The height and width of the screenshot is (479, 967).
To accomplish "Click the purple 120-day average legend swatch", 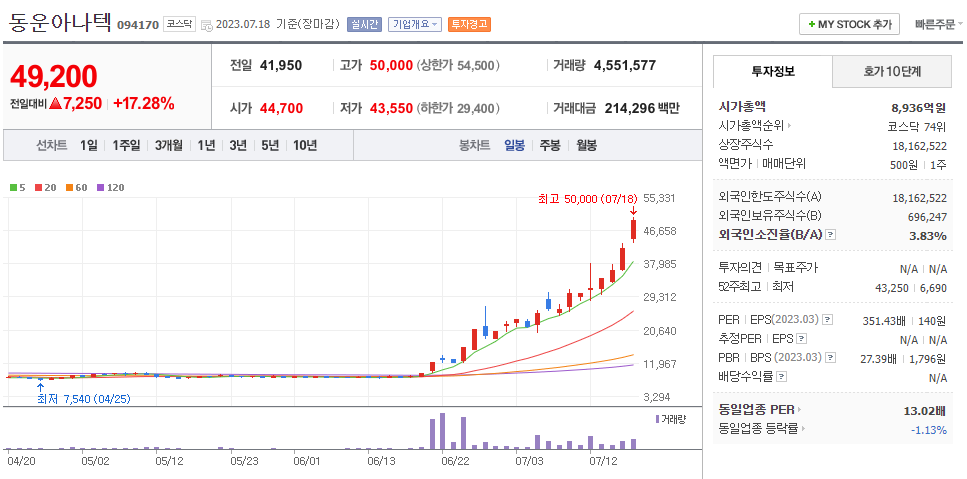I will tap(101, 187).
